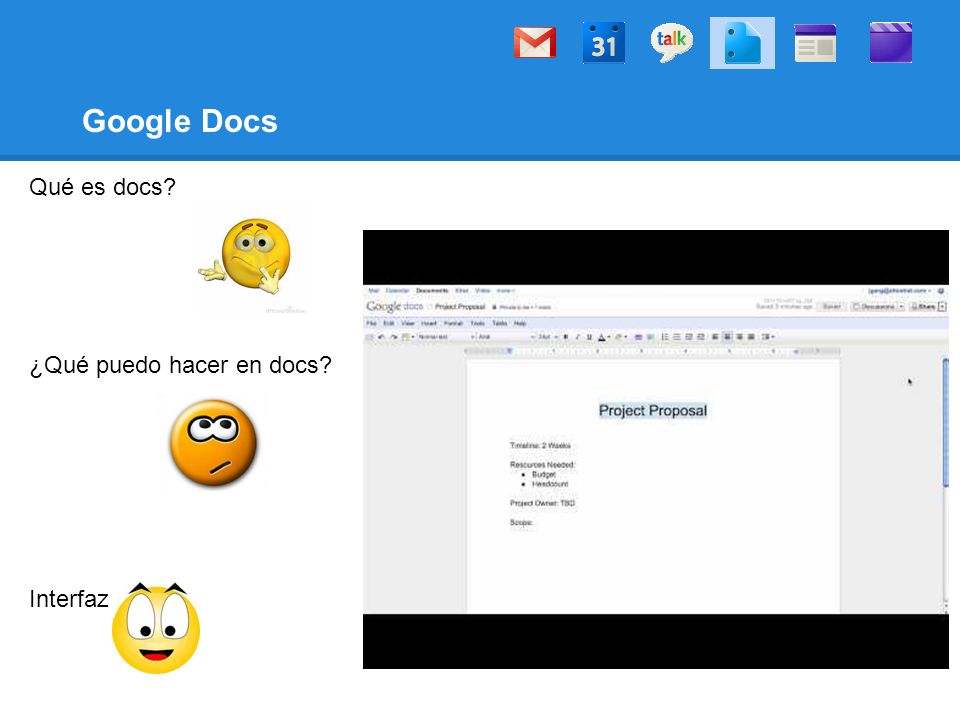Open the Format menu in Docs
The image size is (960, 720).
(453, 323)
